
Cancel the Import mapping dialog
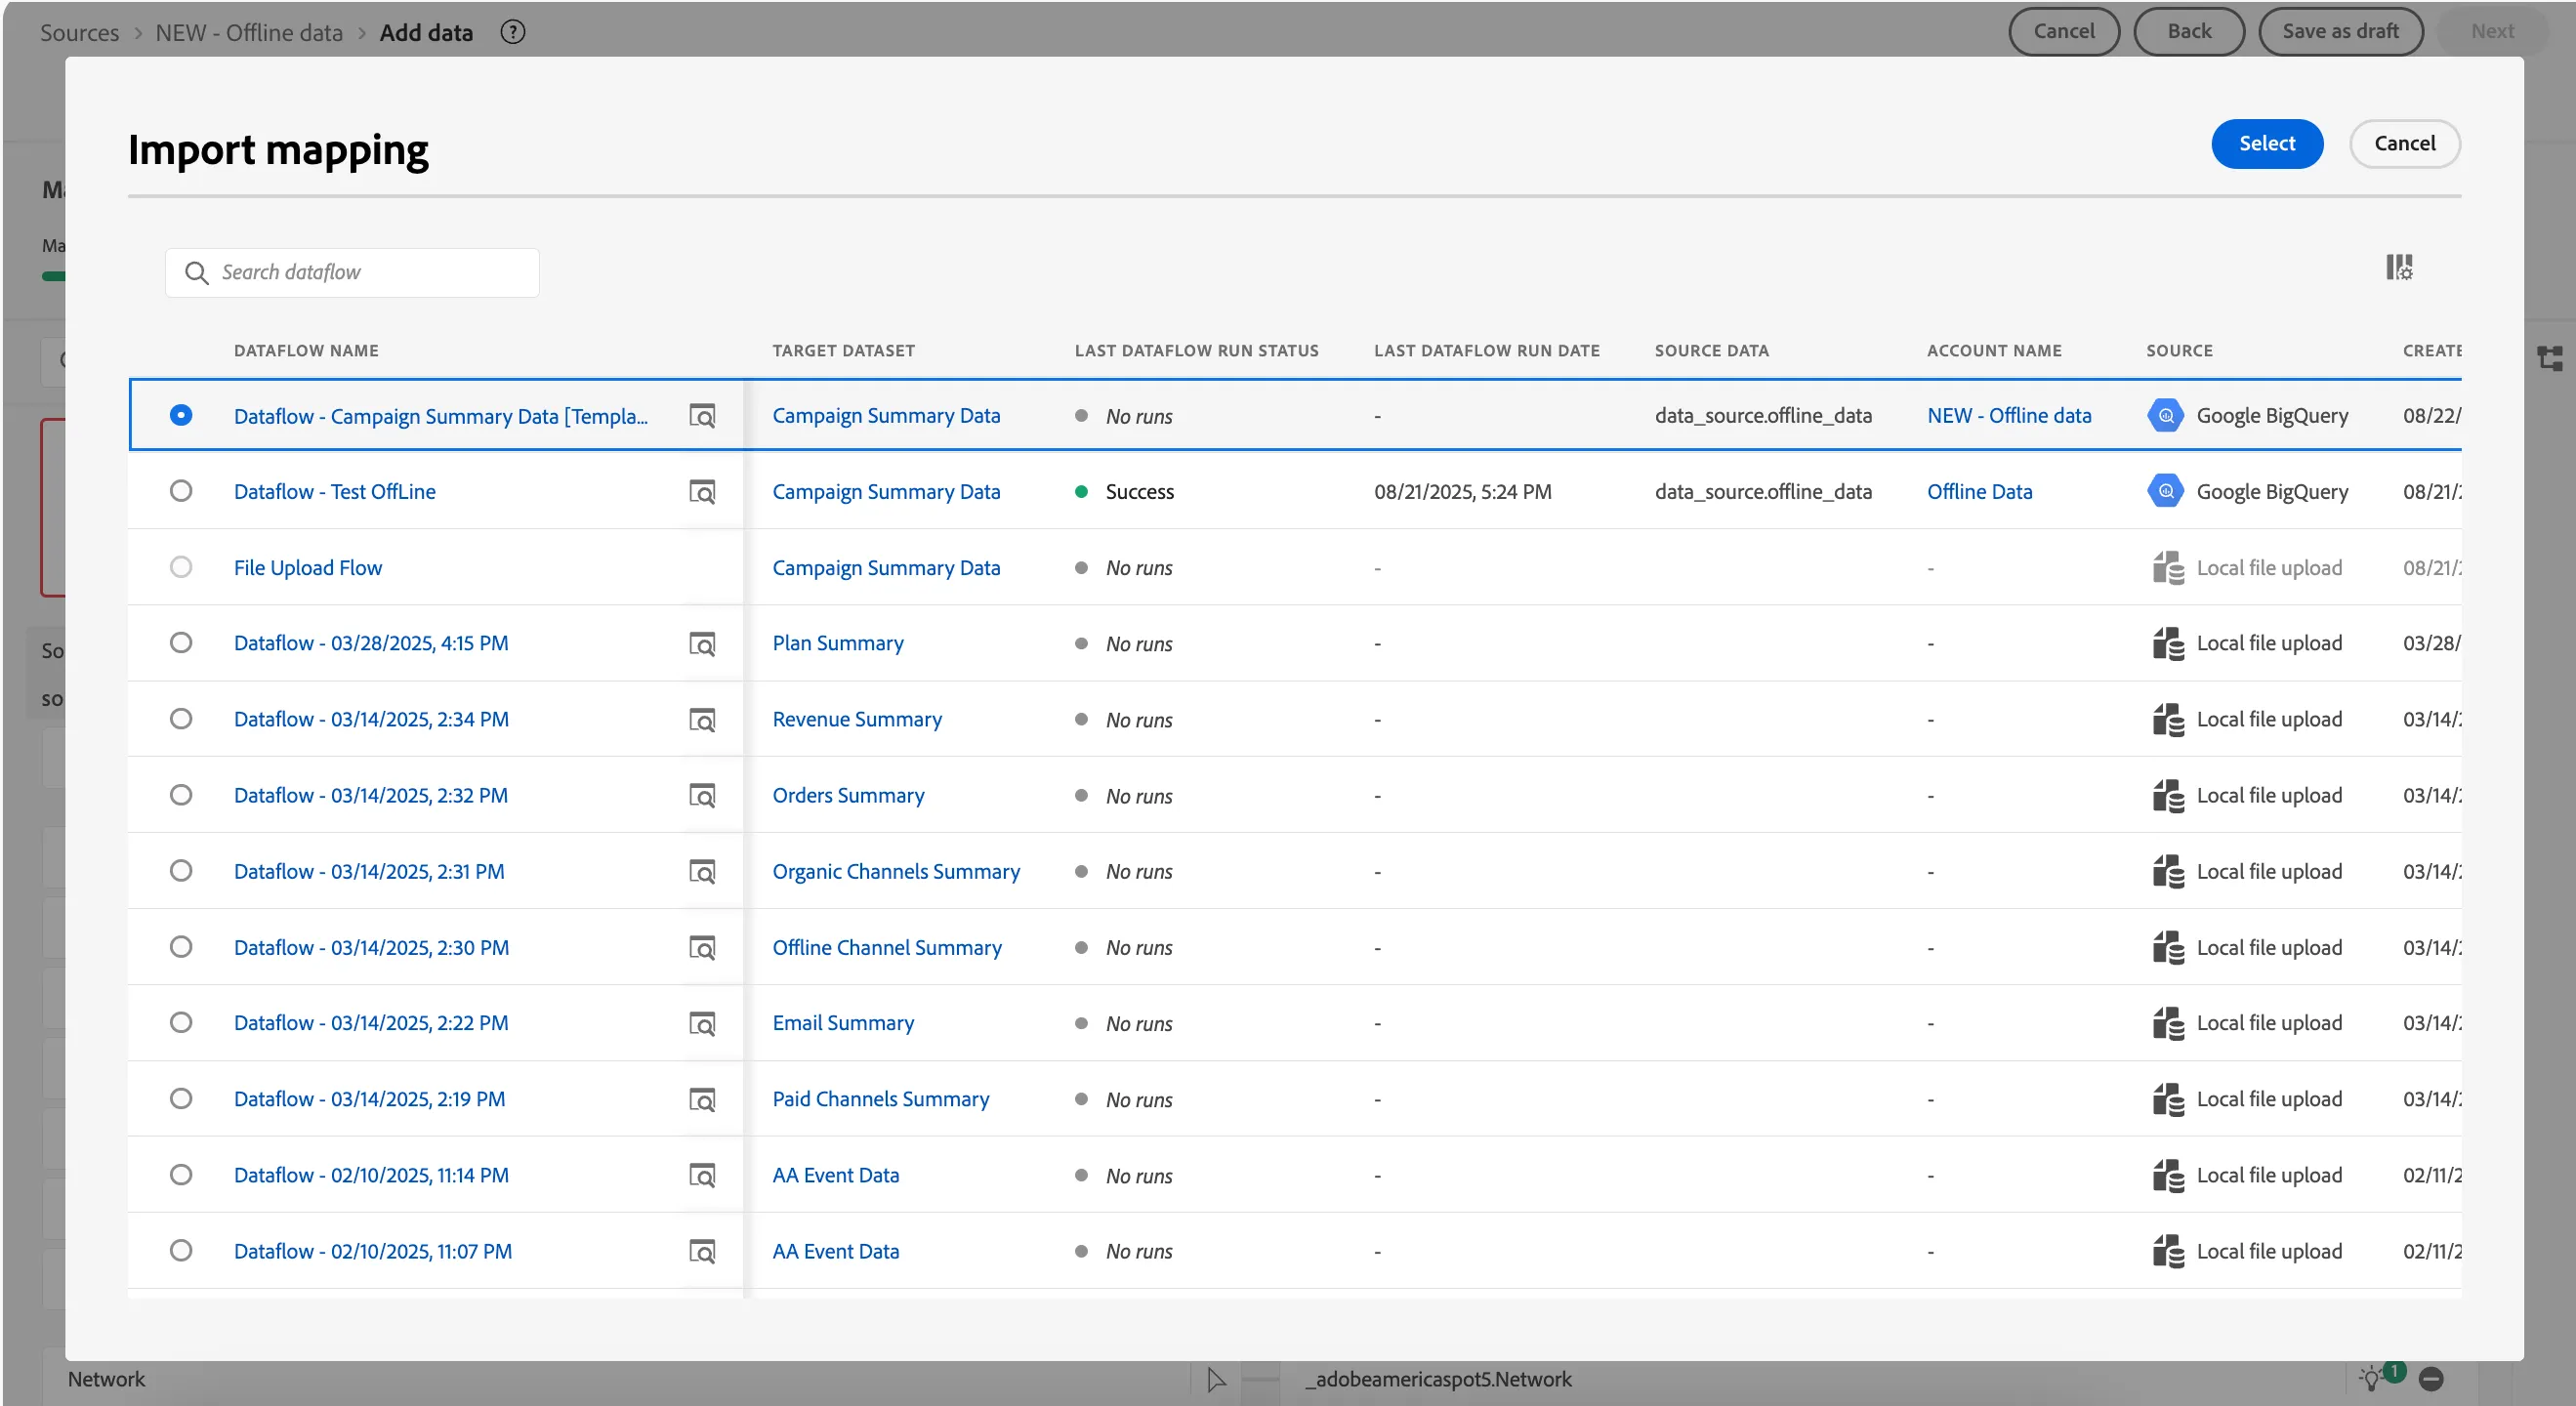click(x=2404, y=143)
